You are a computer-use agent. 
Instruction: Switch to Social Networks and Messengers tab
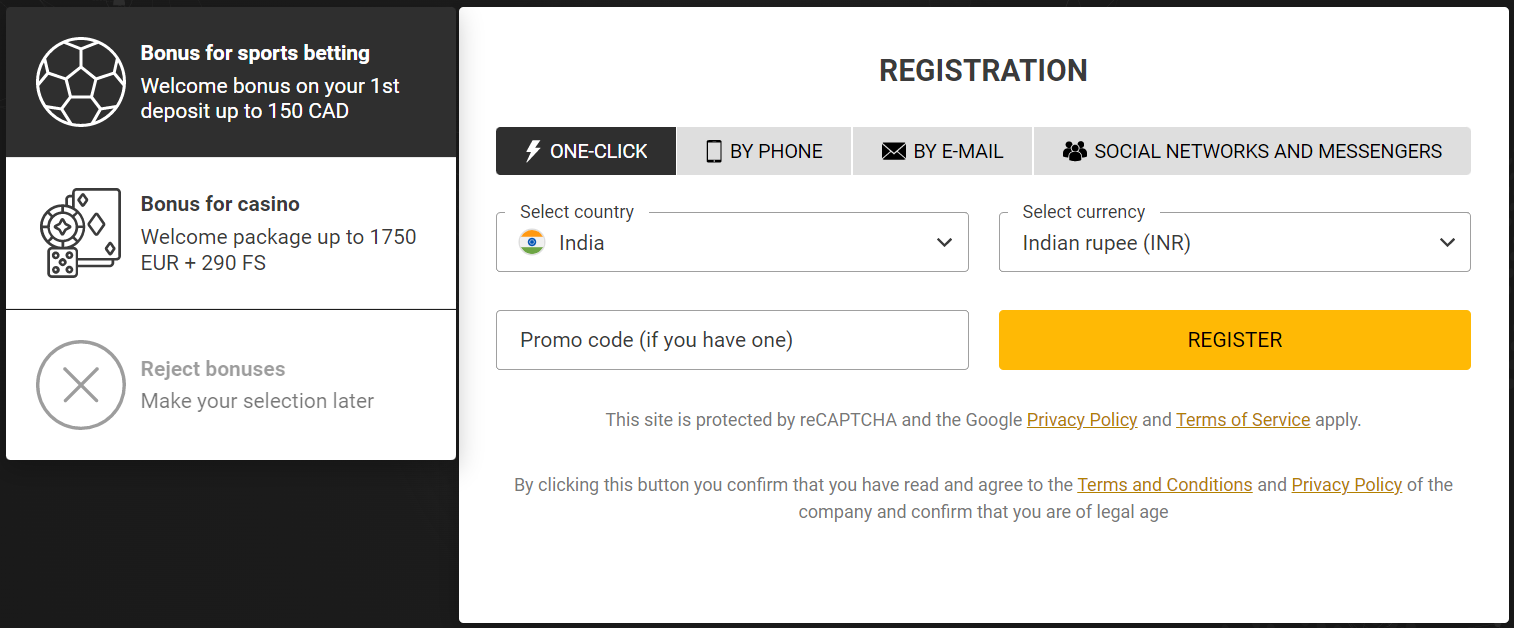tap(1252, 151)
